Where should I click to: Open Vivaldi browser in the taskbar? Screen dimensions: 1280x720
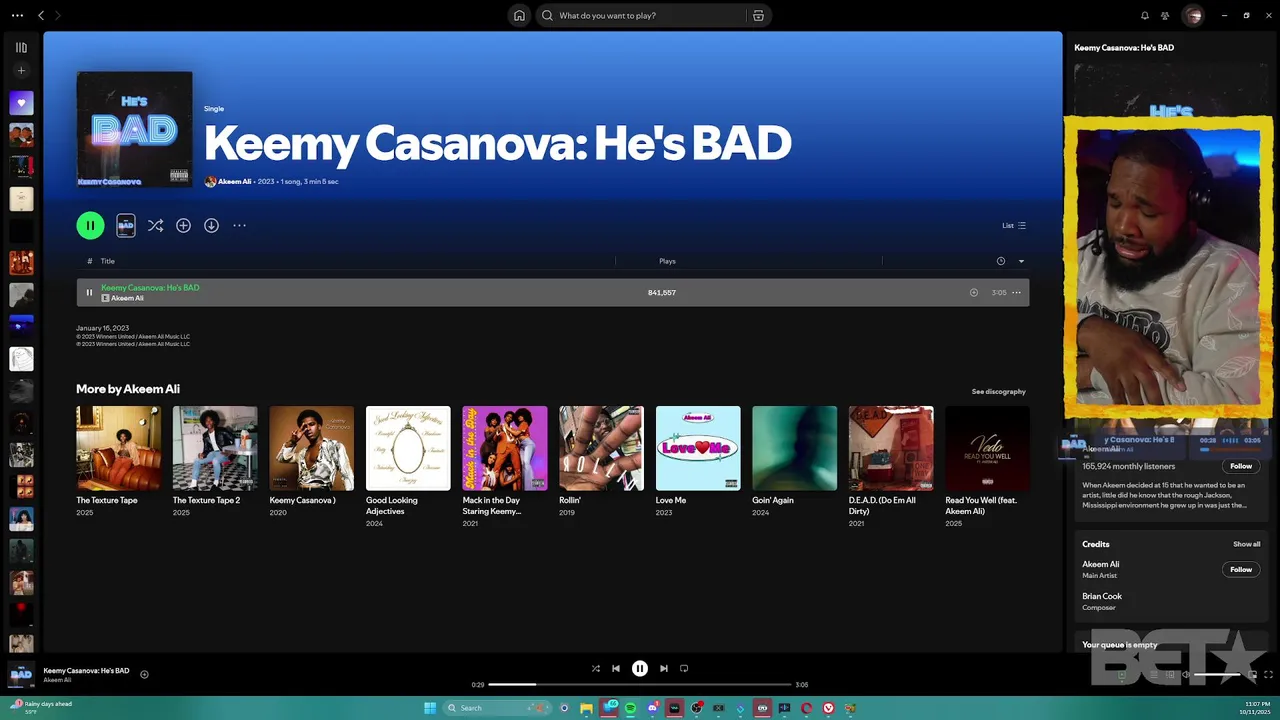click(828, 708)
